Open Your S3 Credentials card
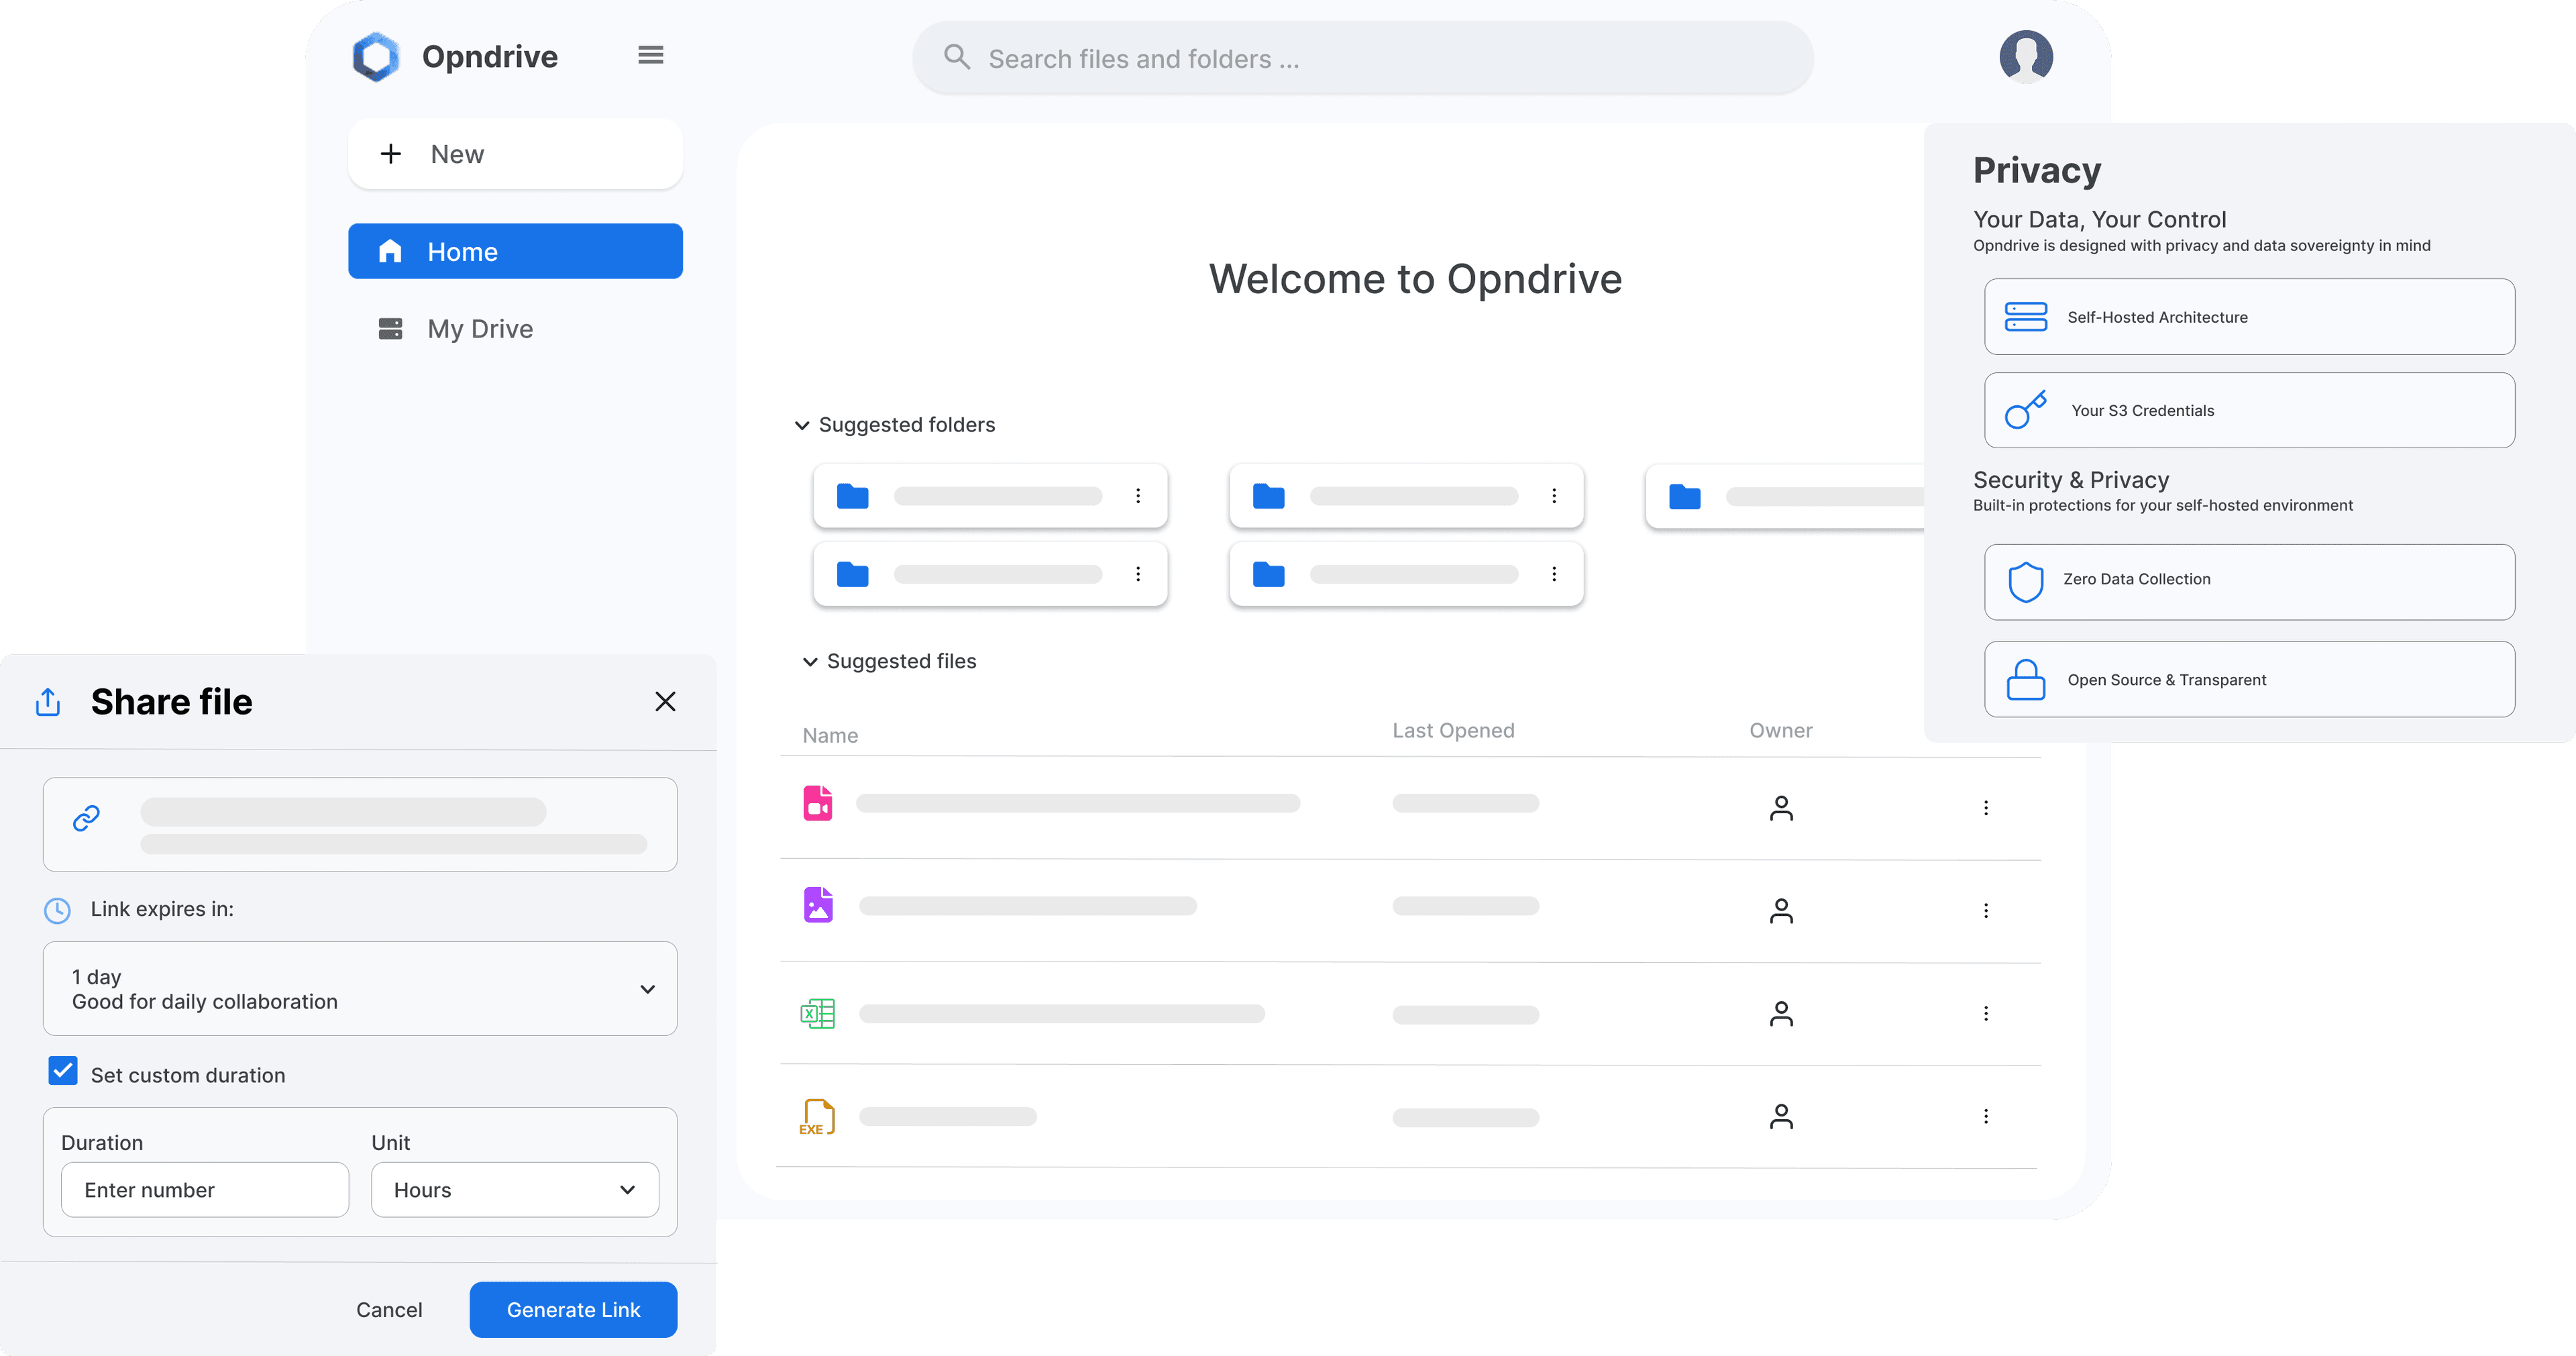This screenshot has height=1356, width=2576. click(2250, 410)
